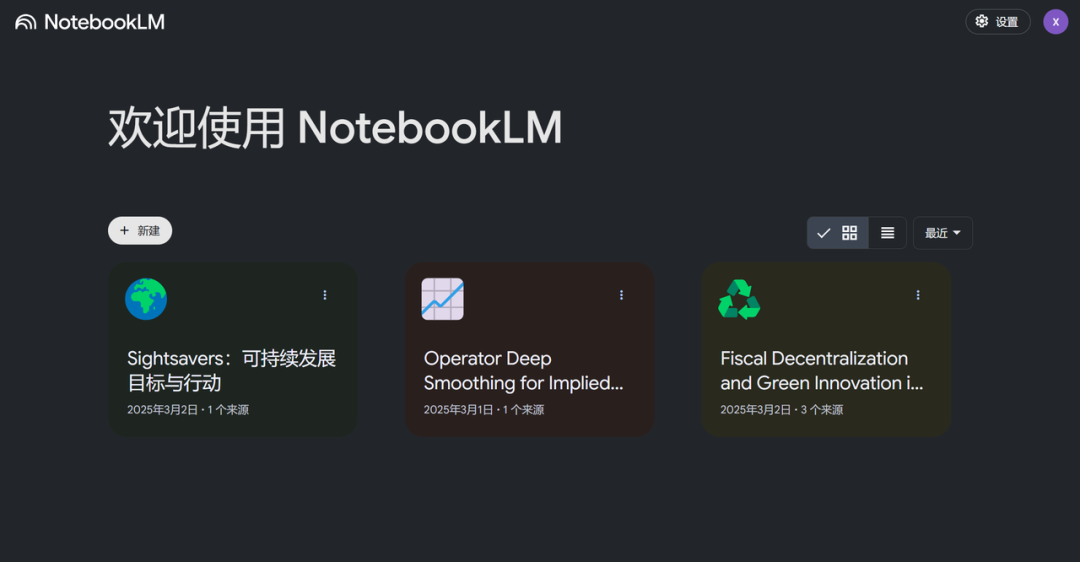Click the date 2025年3月1日 · 1 个来源
Screen dimensions: 1080x562
[x=484, y=410]
